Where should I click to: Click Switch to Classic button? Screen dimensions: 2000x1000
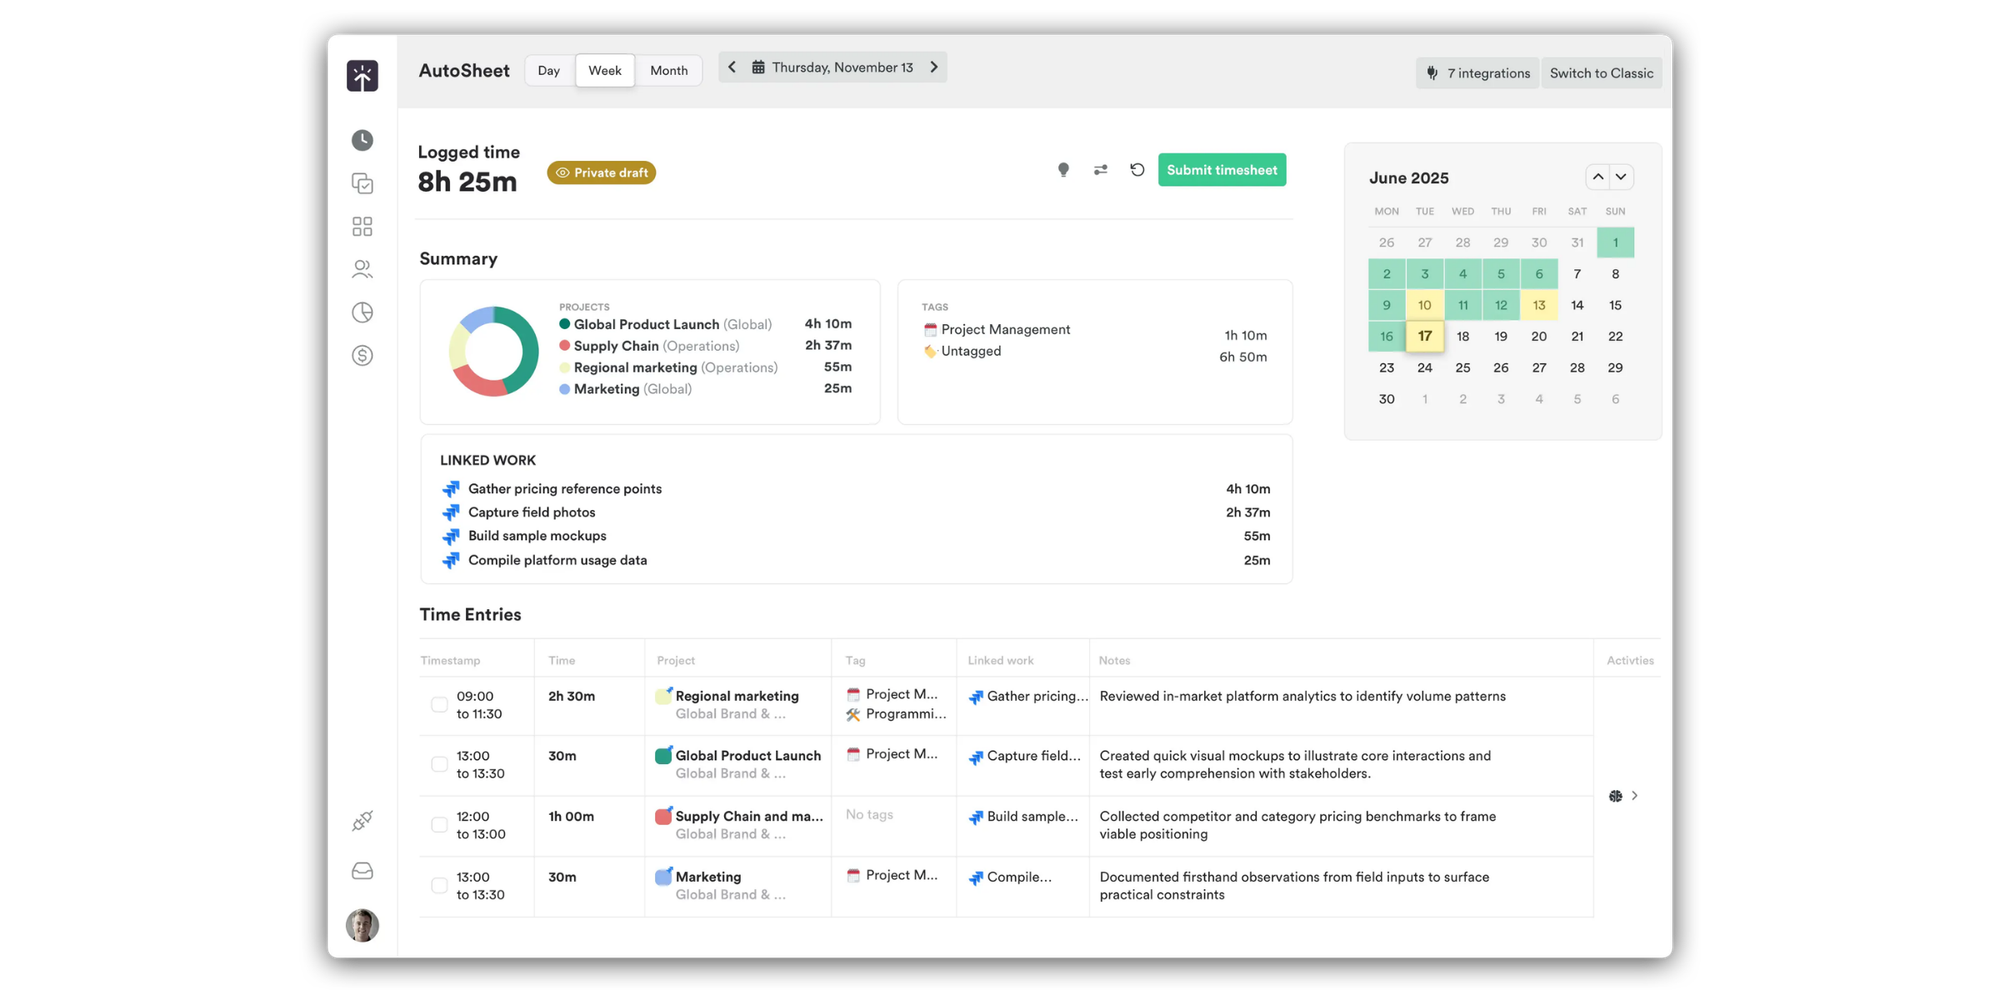(x=1601, y=73)
